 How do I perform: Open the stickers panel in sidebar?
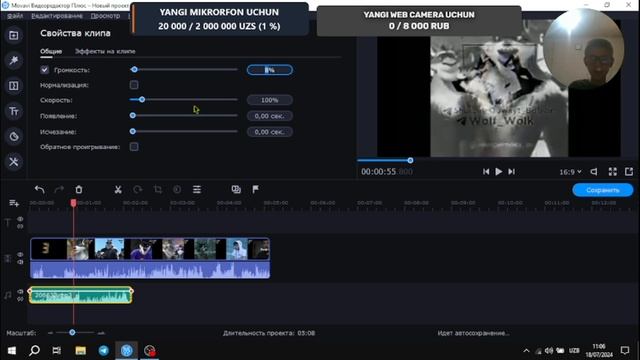coord(13,136)
